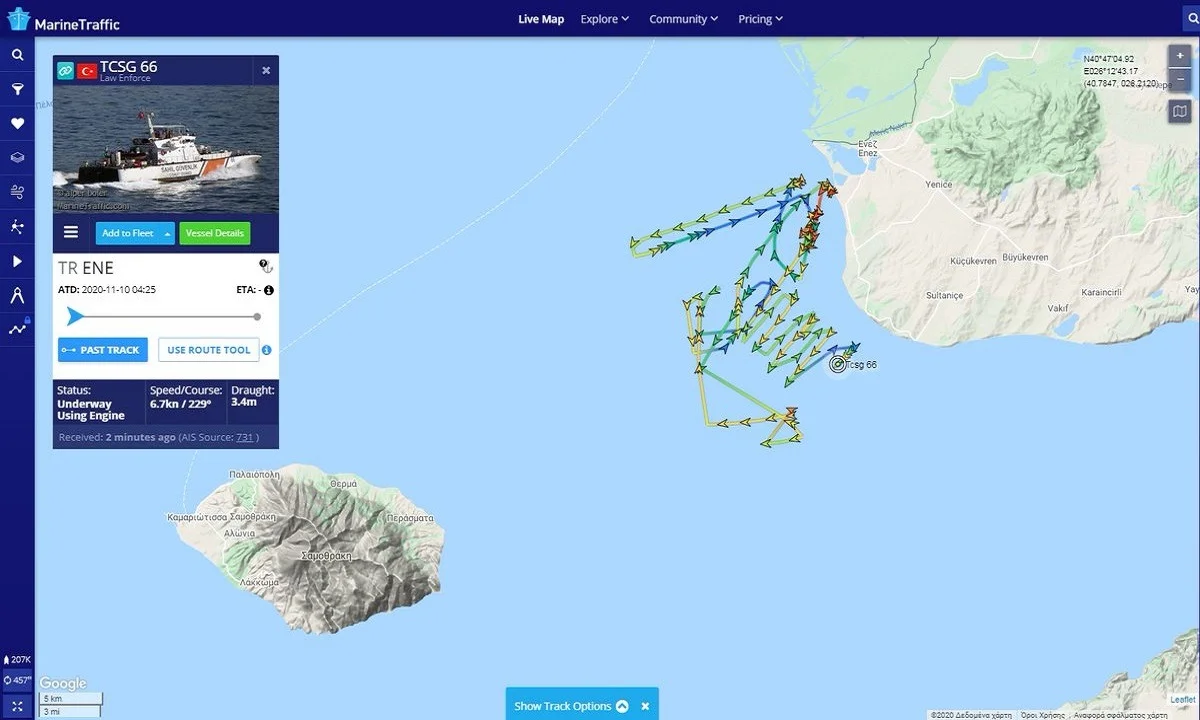Zoom in the map with plus button
The height and width of the screenshot is (720, 1200).
tap(1180, 56)
